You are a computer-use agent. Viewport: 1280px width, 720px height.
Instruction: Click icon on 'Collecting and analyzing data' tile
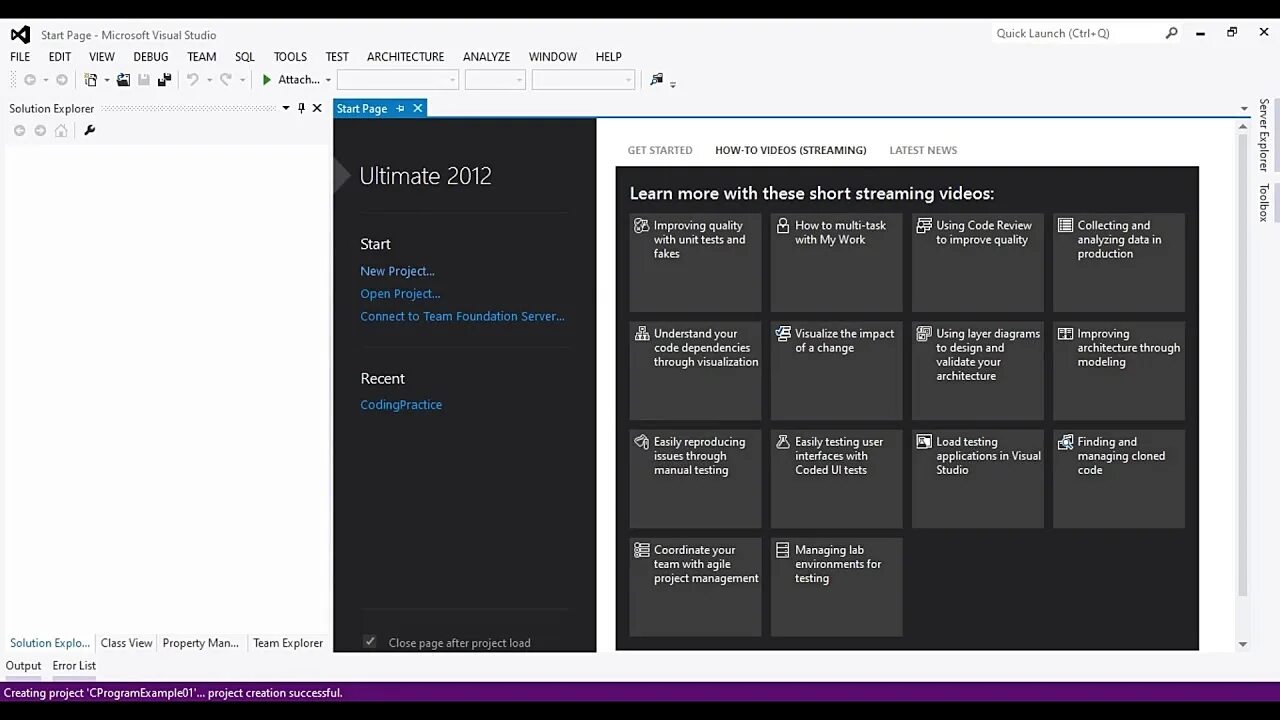coord(1065,226)
